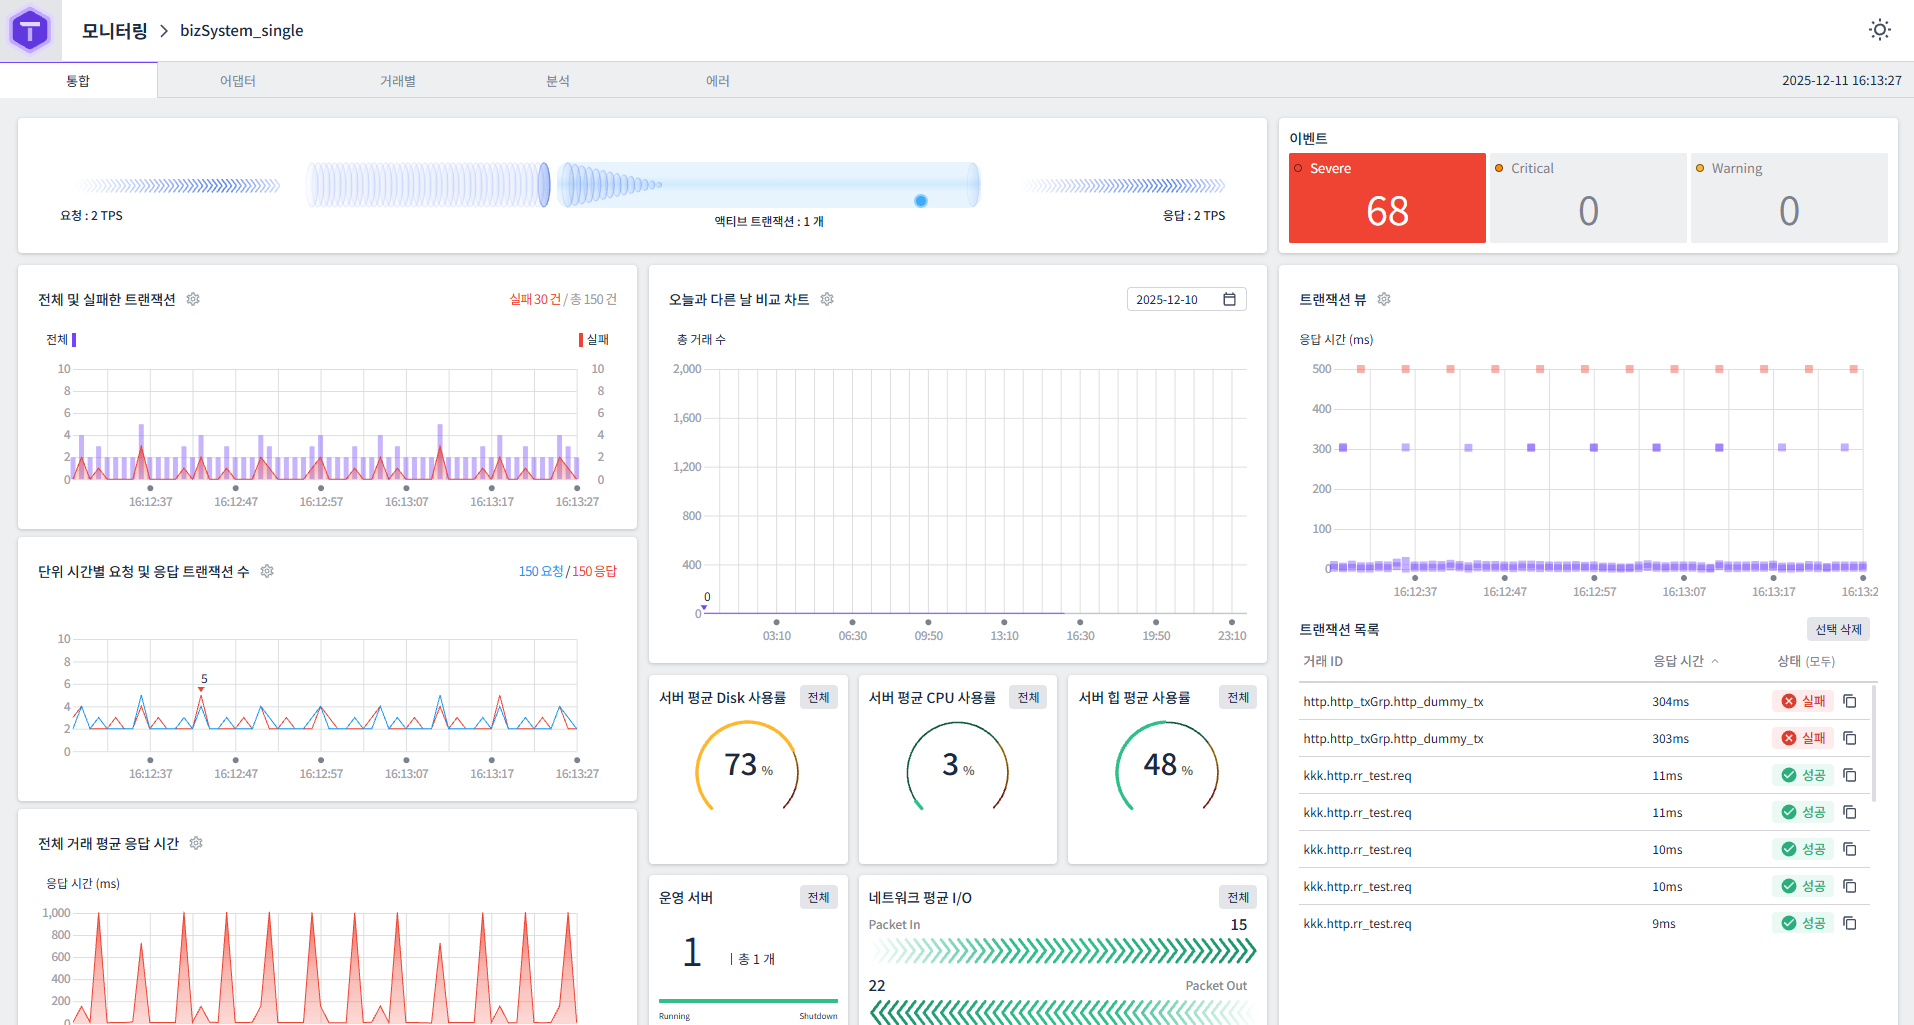Switch to the 에러 tab

tap(718, 80)
